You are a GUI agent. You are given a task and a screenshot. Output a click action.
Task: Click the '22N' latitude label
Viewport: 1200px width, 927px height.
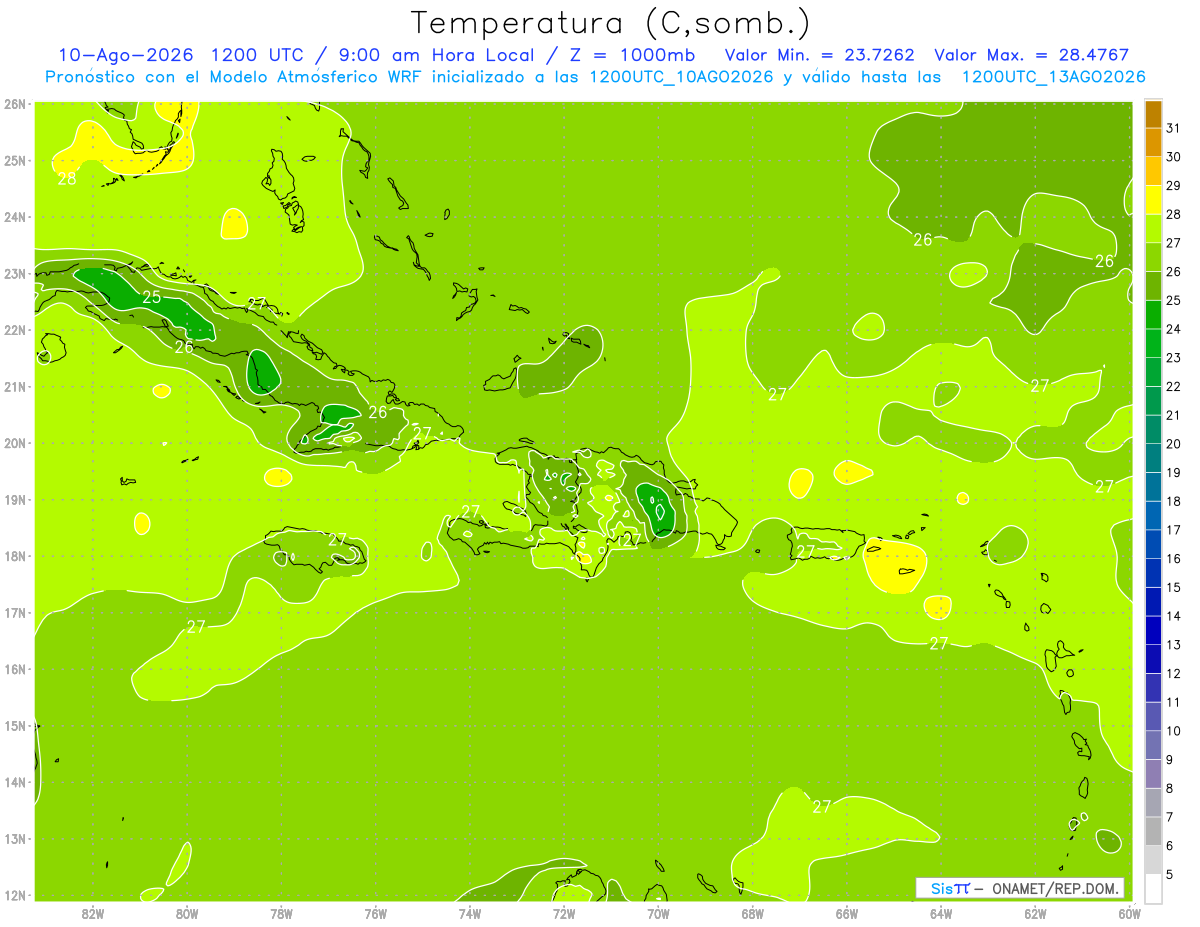coord(16,330)
